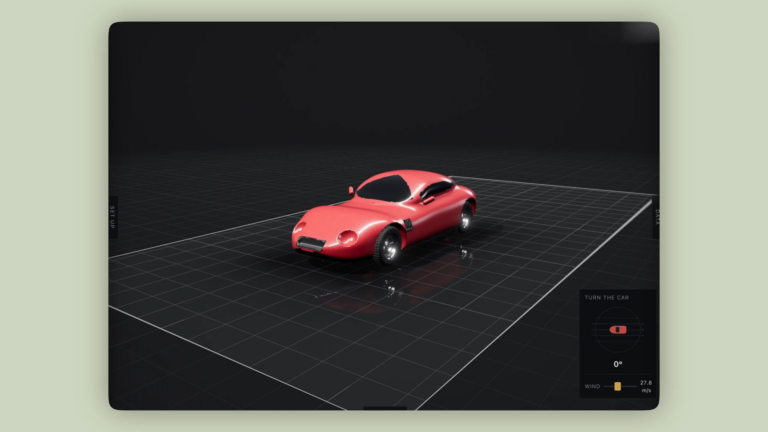Click the rear wheel of the red car
Viewport: 768px width, 432px height.
(465, 217)
